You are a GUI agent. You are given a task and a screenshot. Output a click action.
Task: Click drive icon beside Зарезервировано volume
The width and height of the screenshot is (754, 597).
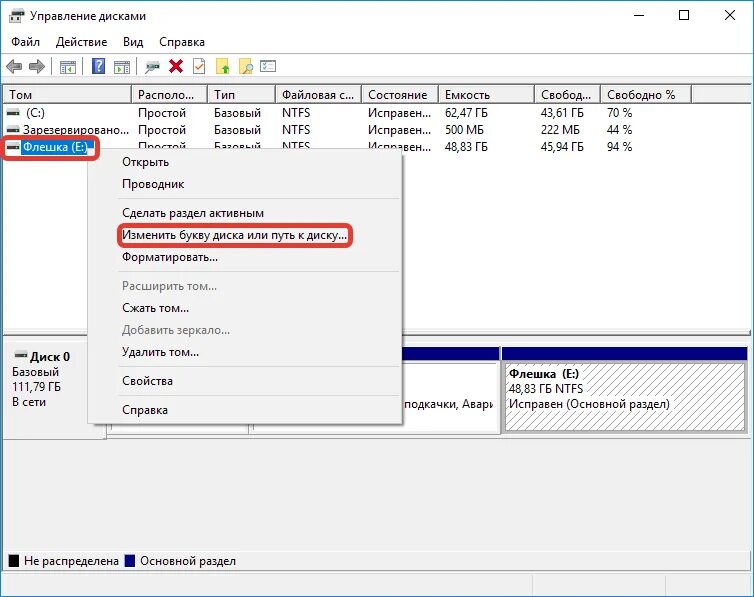13,130
